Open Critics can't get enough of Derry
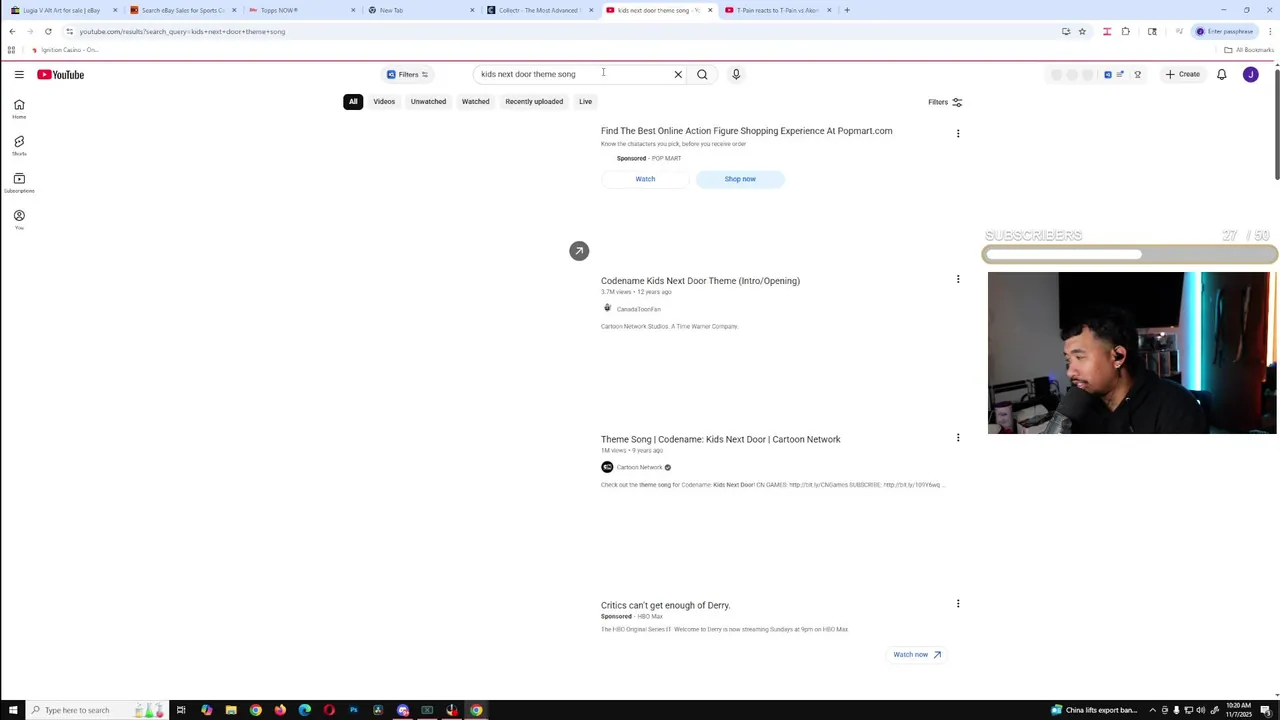Screen dimensions: 1280x720 coord(665,605)
